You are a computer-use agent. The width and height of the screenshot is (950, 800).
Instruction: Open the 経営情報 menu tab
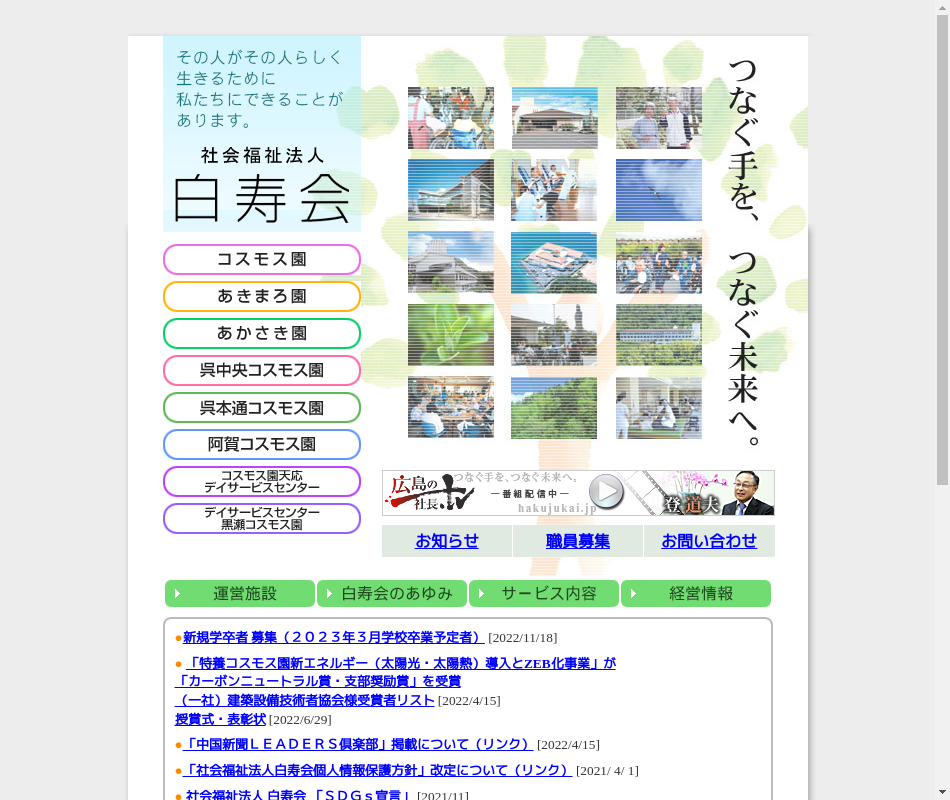(696, 594)
